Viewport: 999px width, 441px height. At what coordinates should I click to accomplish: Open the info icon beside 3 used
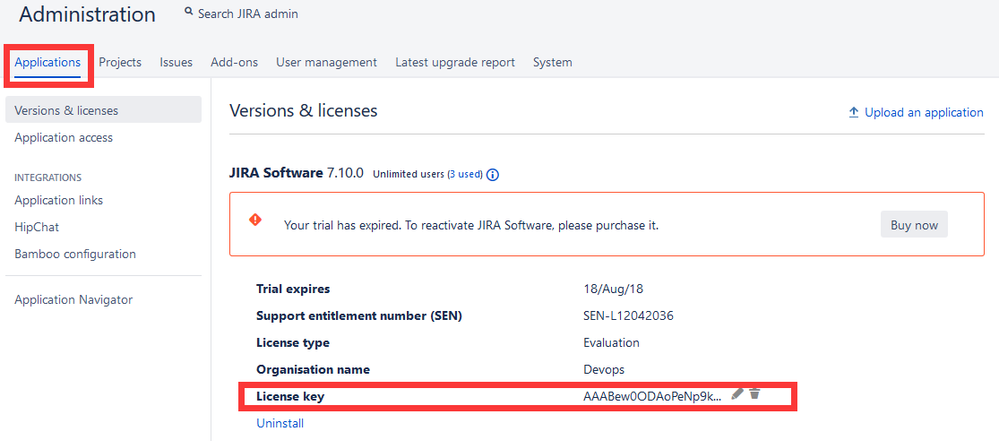pyautogui.click(x=492, y=175)
